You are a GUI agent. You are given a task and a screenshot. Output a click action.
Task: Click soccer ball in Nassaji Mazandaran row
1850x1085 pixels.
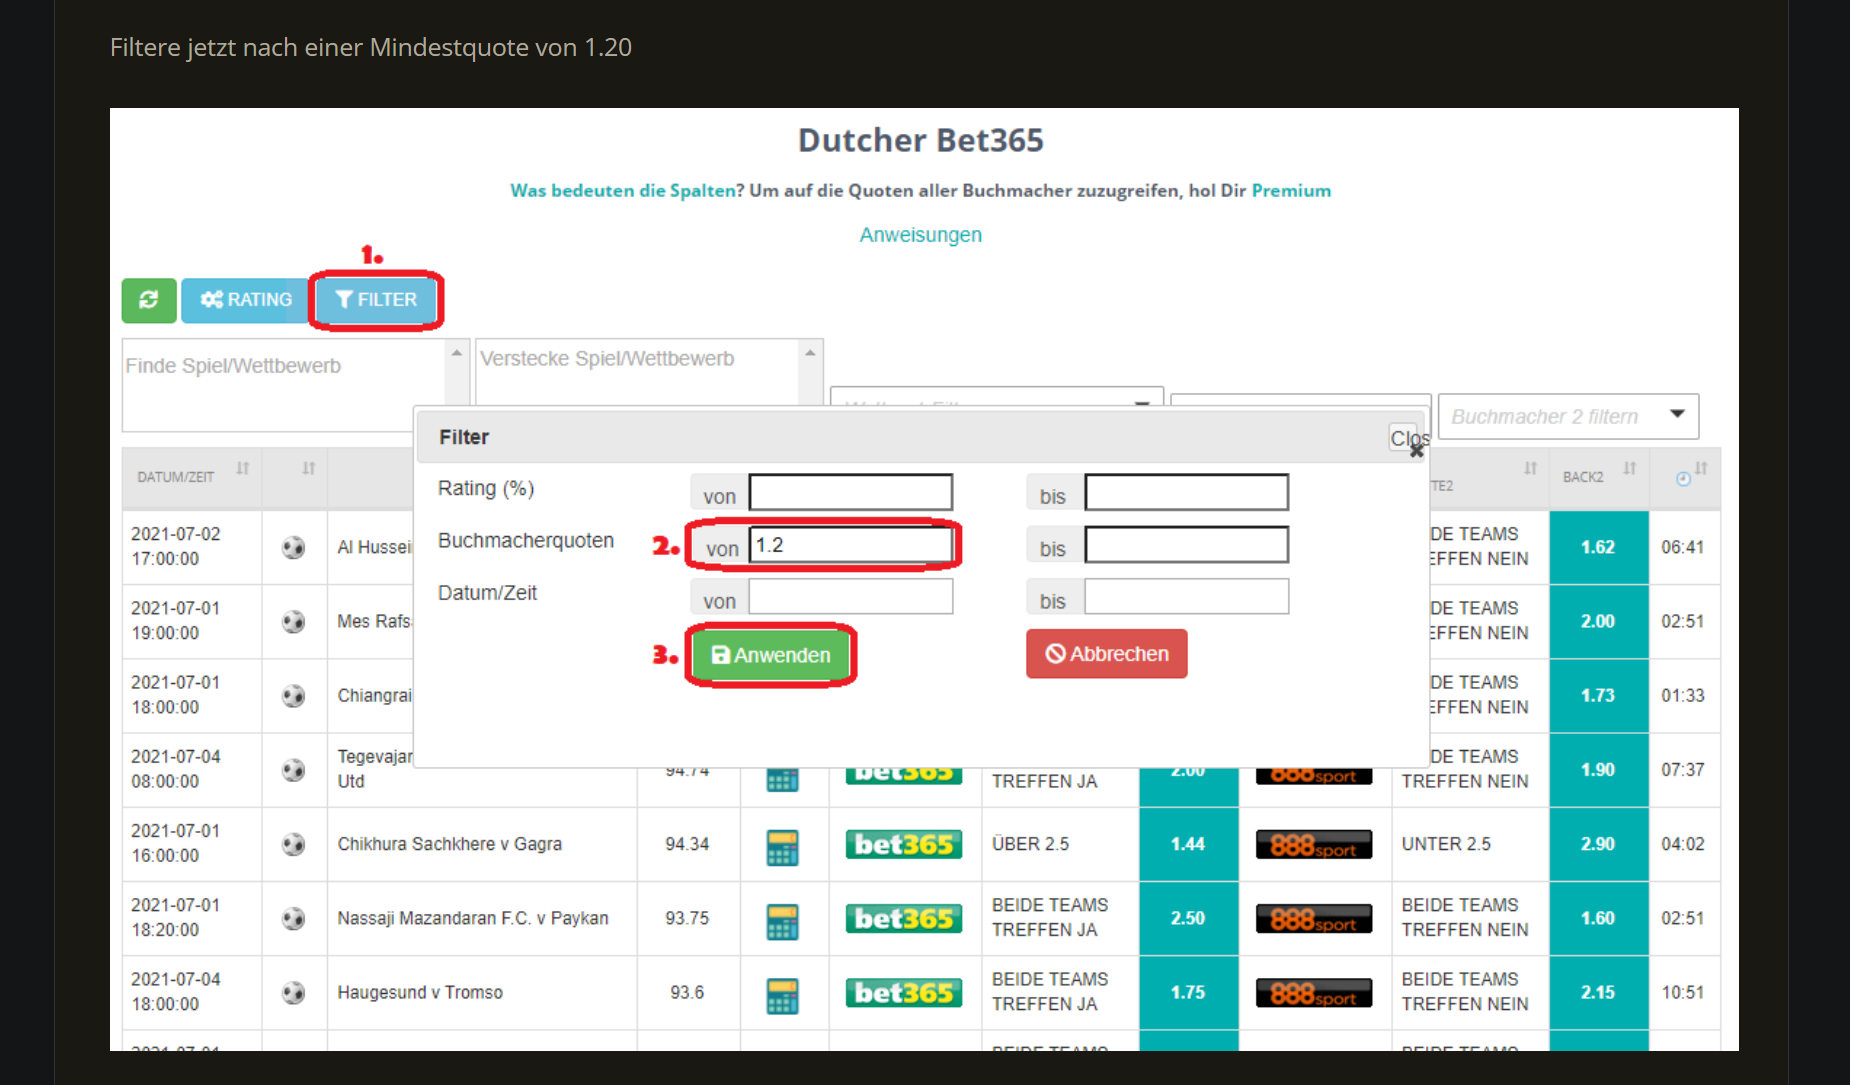[293, 919]
